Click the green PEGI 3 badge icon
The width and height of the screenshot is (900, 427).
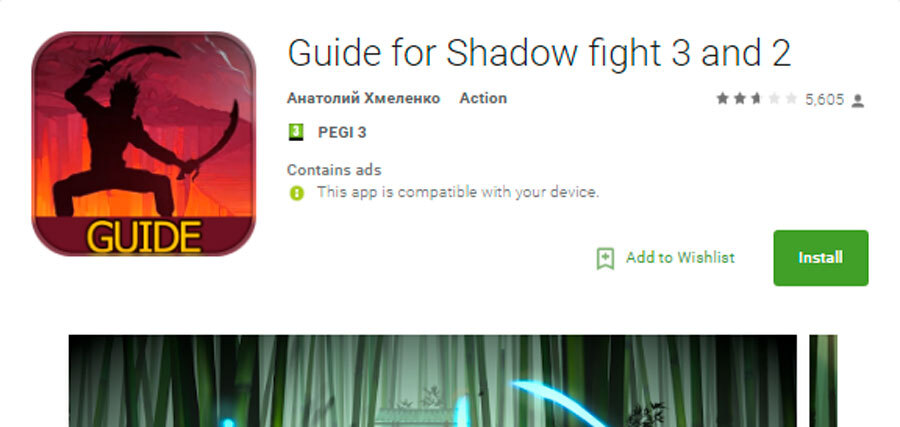(x=296, y=131)
